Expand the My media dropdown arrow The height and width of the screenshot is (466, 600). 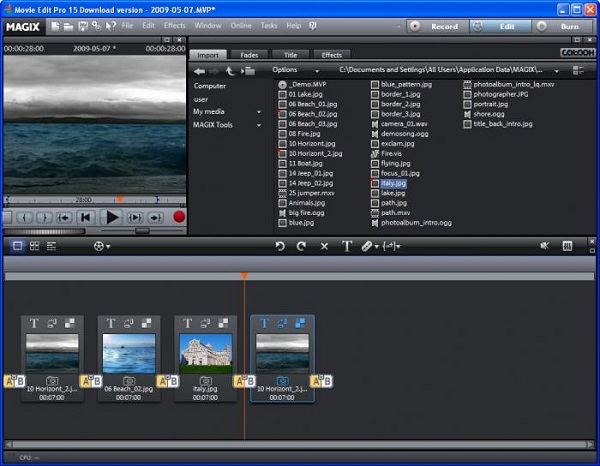(x=259, y=112)
